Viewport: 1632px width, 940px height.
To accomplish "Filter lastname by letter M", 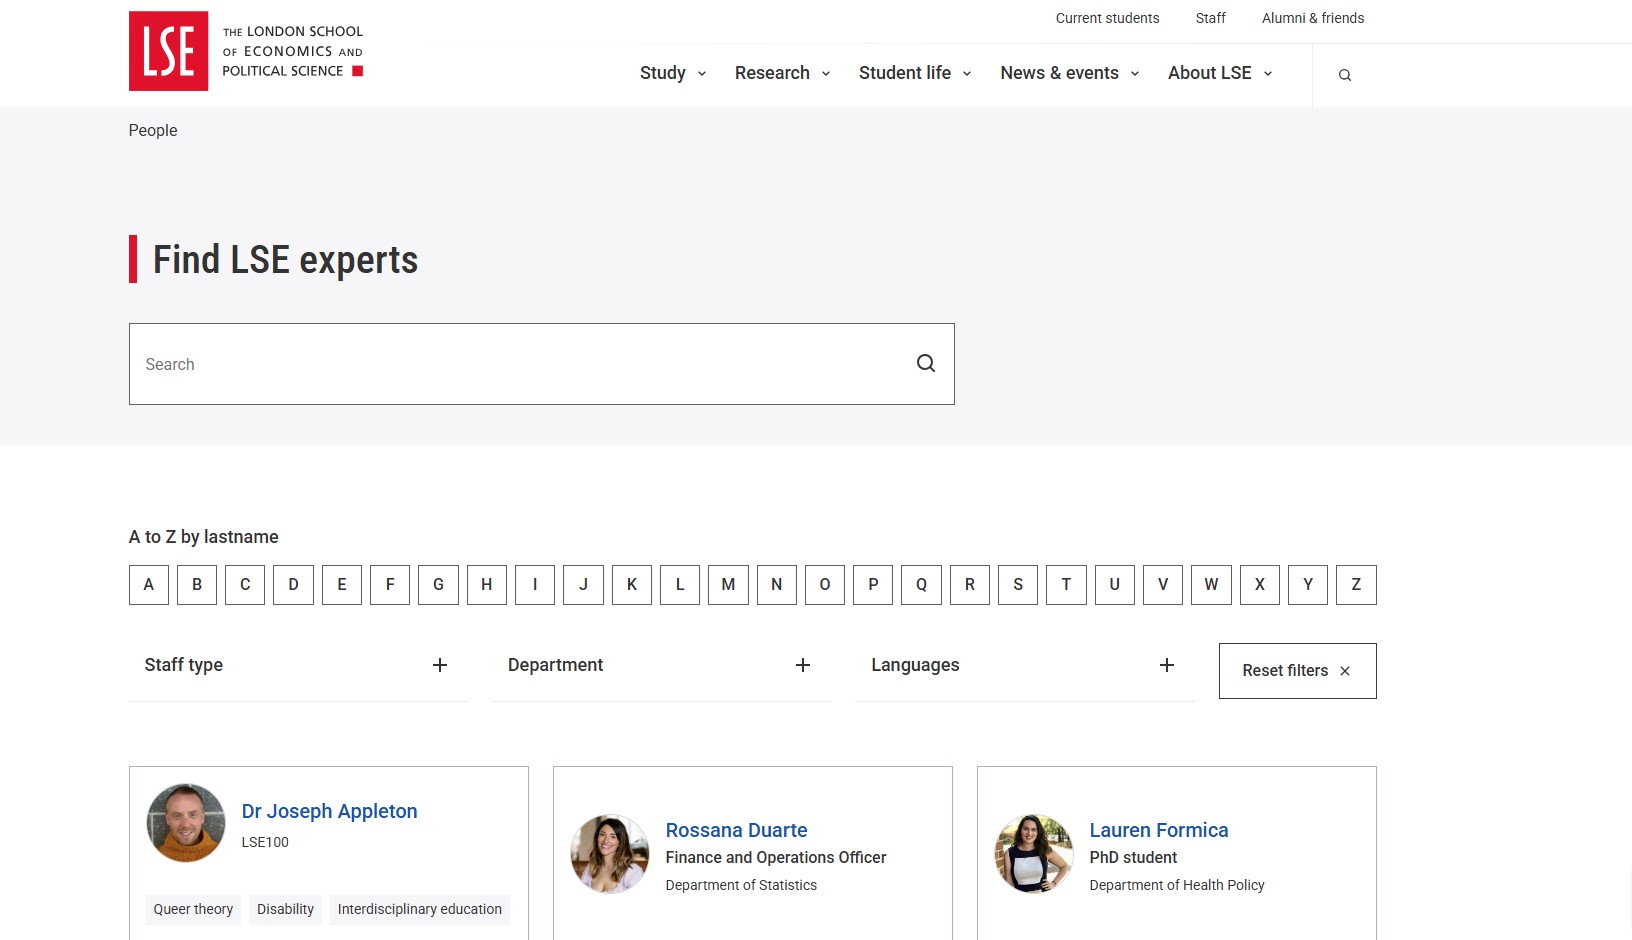I will coord(728,585).
